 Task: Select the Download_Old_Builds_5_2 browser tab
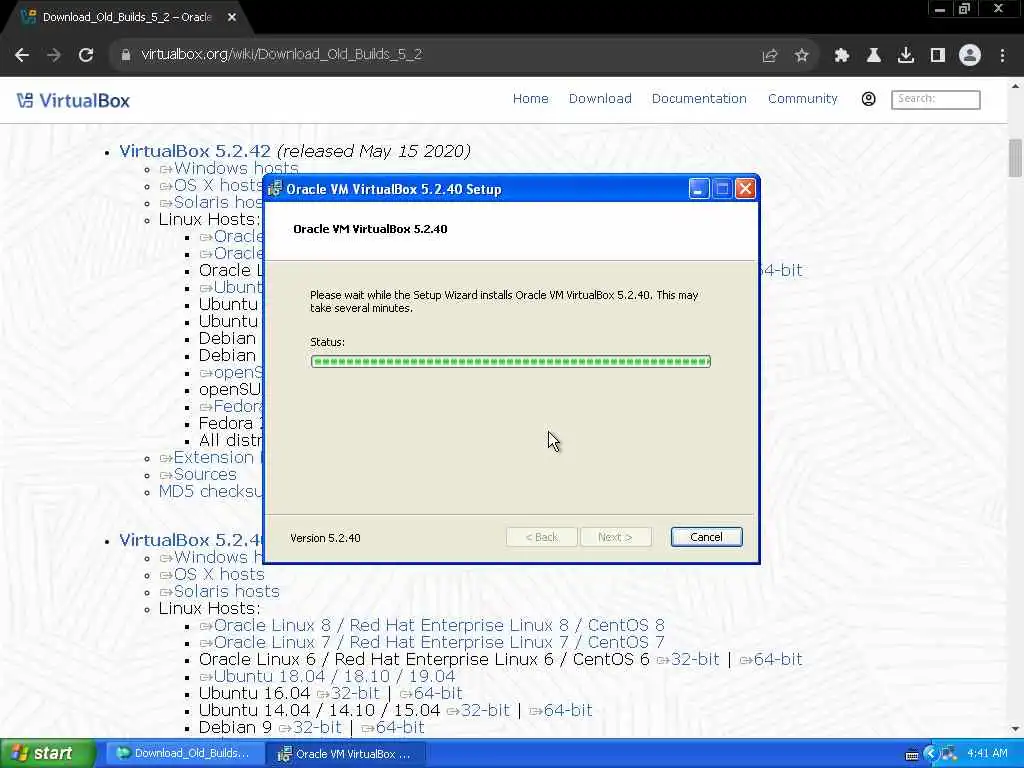pos(127,17)
